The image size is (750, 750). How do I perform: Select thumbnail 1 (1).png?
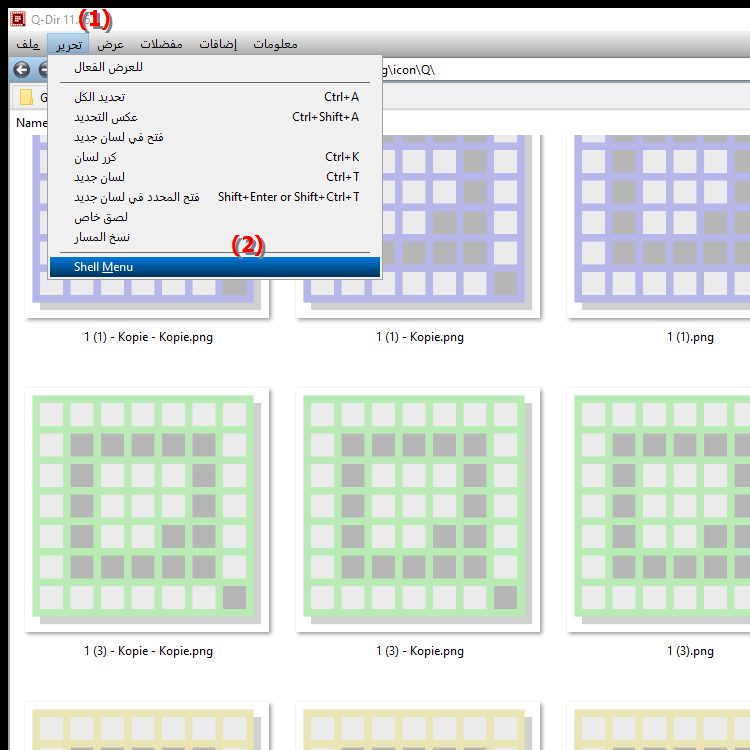(x=658, y=226)
